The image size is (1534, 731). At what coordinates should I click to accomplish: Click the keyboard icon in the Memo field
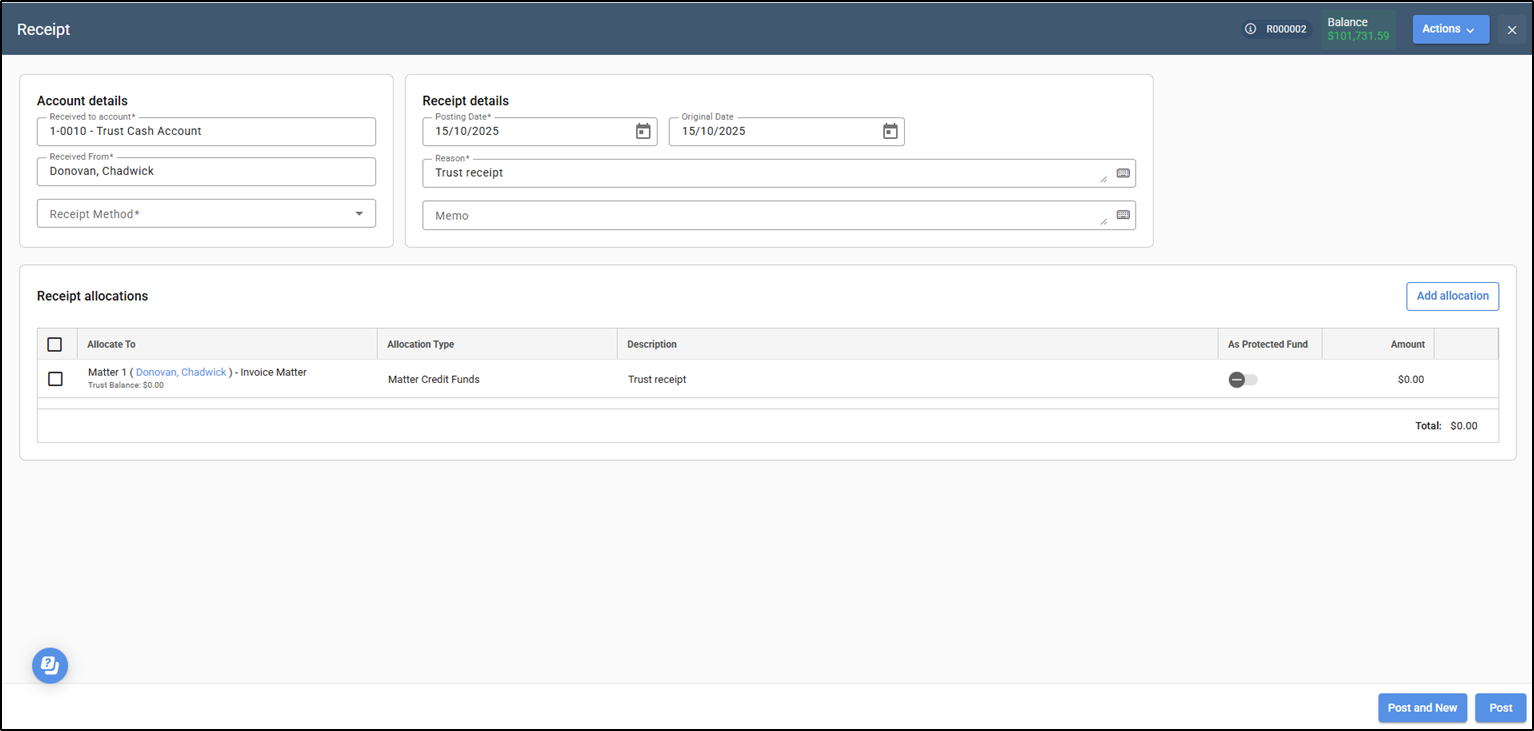1123,215
